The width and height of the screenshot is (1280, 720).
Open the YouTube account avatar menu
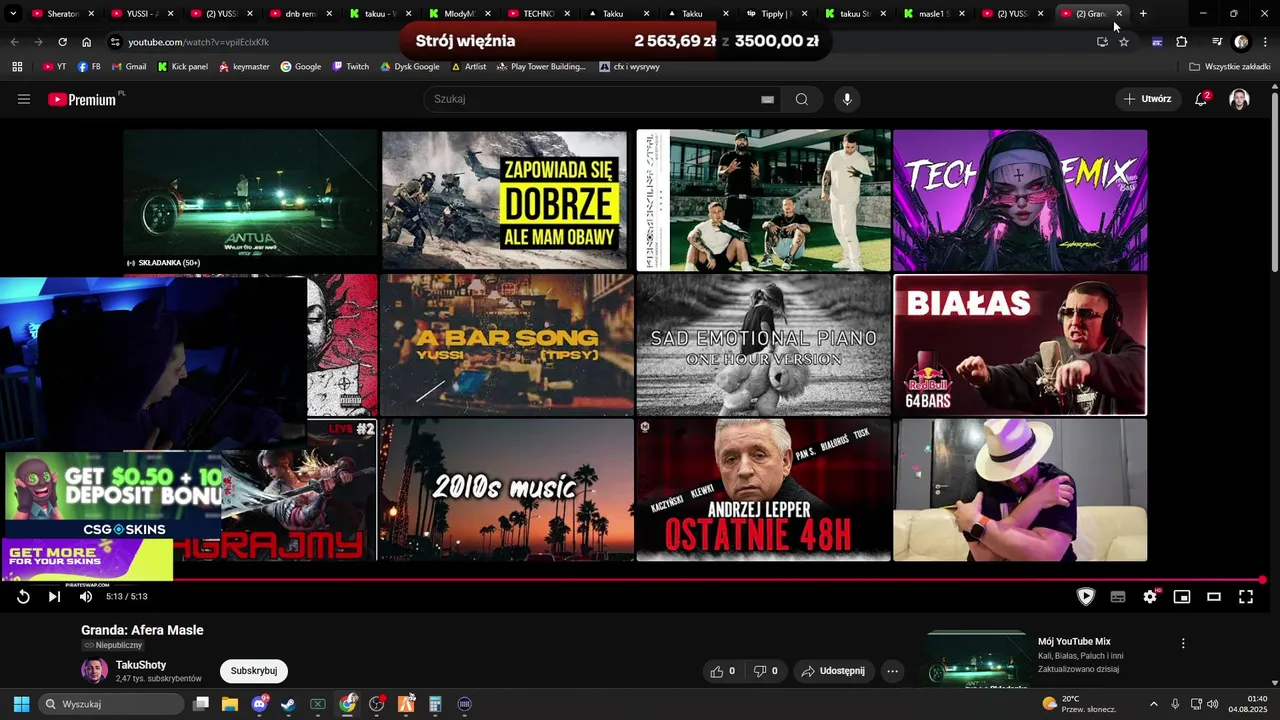click(1239, 99)
